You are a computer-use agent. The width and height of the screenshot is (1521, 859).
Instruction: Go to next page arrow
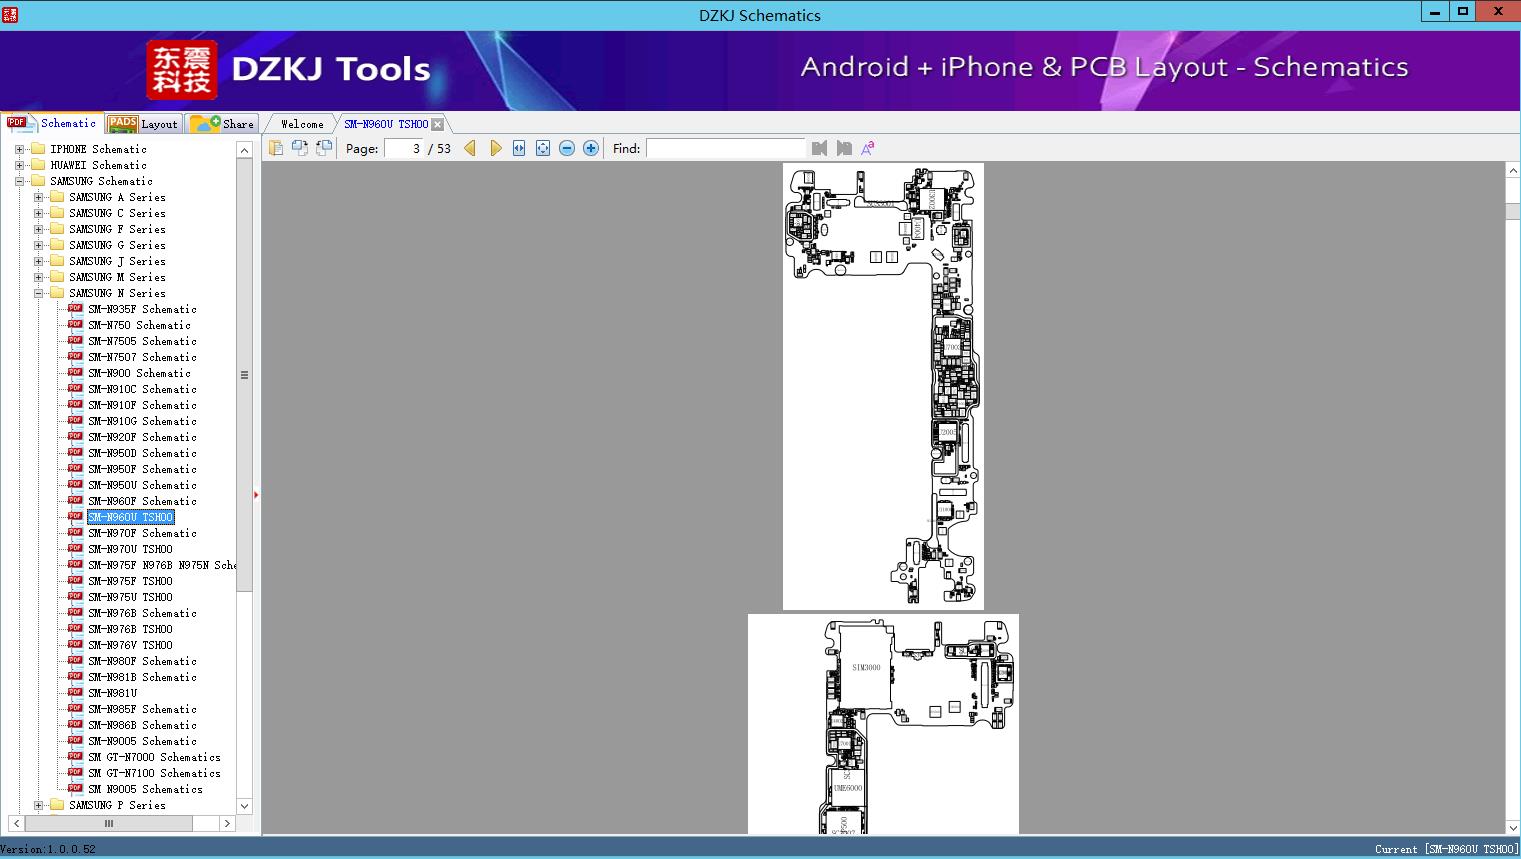point(495,148)
